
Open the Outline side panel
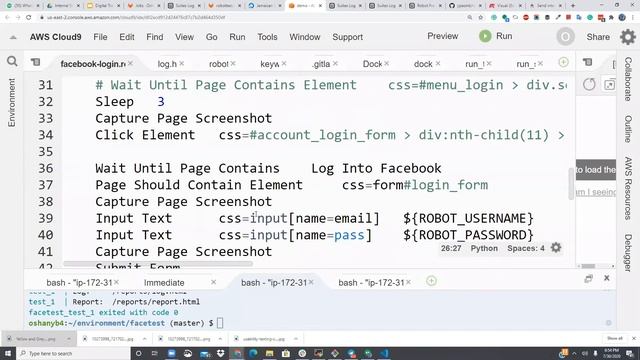628,129
